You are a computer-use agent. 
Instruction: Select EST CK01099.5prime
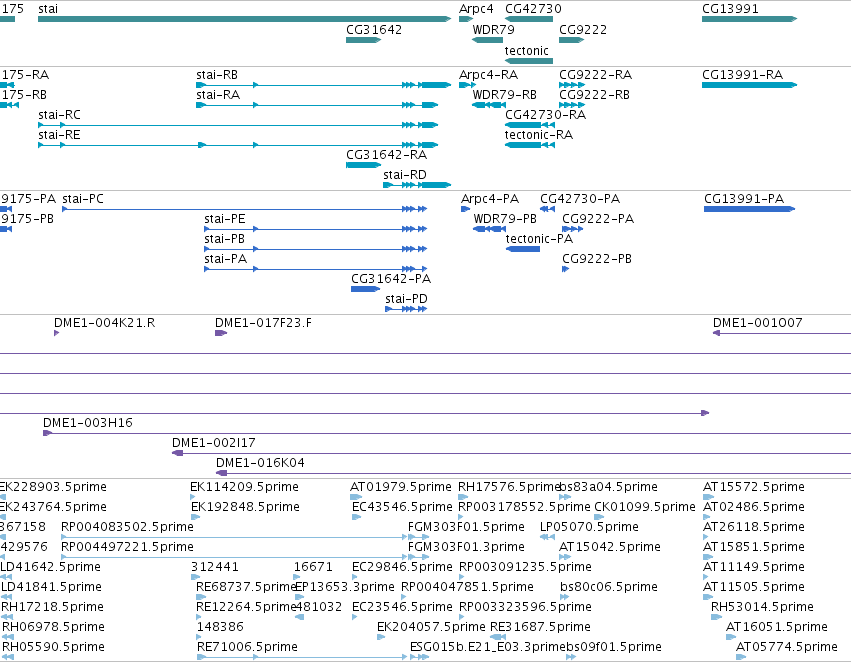tap(599, 517)
